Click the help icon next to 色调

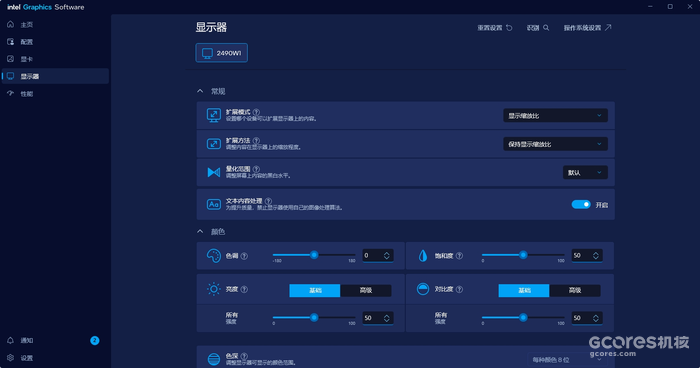pos(244,256)
